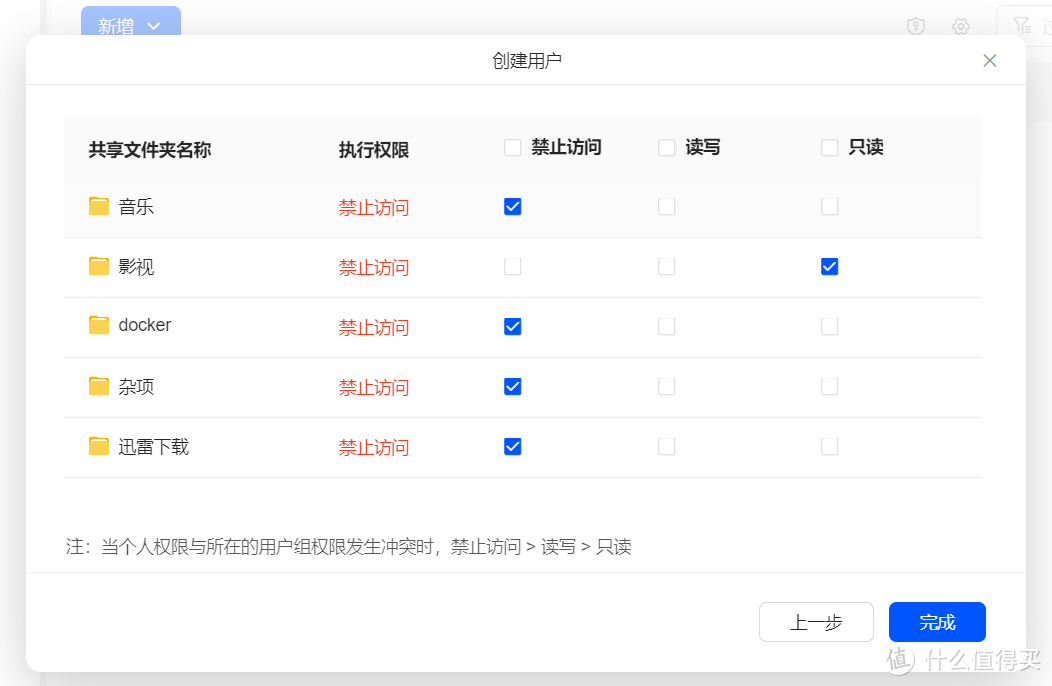
Task: Check the 禁止访问 header checkbox
Action: pos(513,148)
